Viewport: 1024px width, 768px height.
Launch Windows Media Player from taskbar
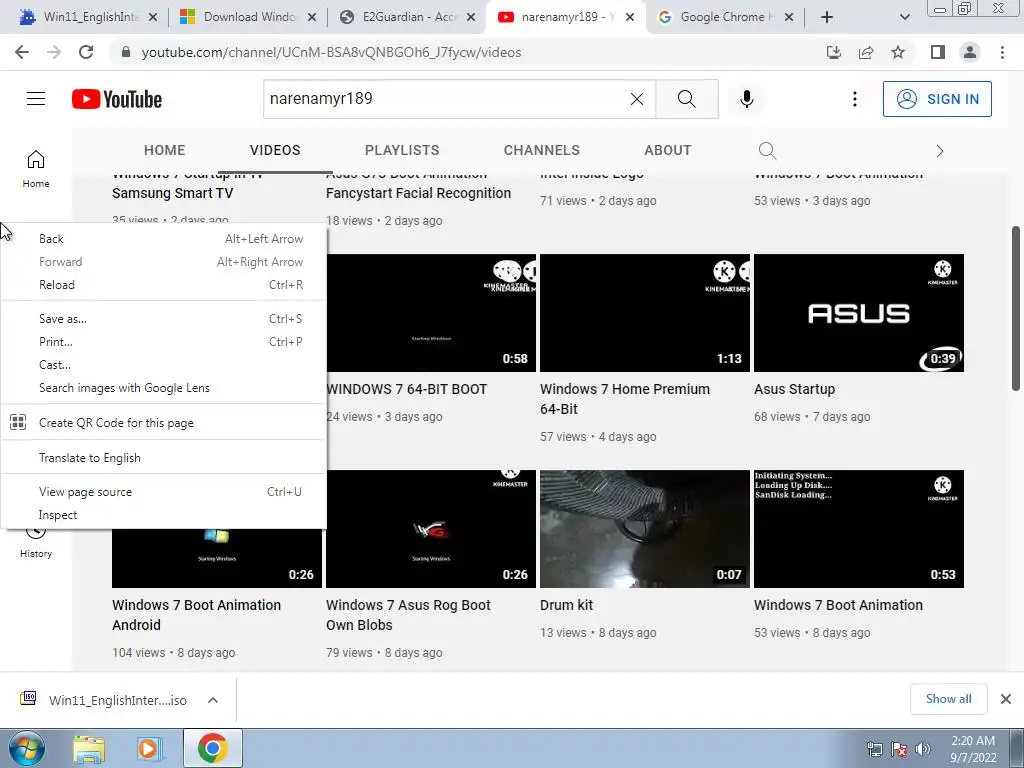coord(150,749)
